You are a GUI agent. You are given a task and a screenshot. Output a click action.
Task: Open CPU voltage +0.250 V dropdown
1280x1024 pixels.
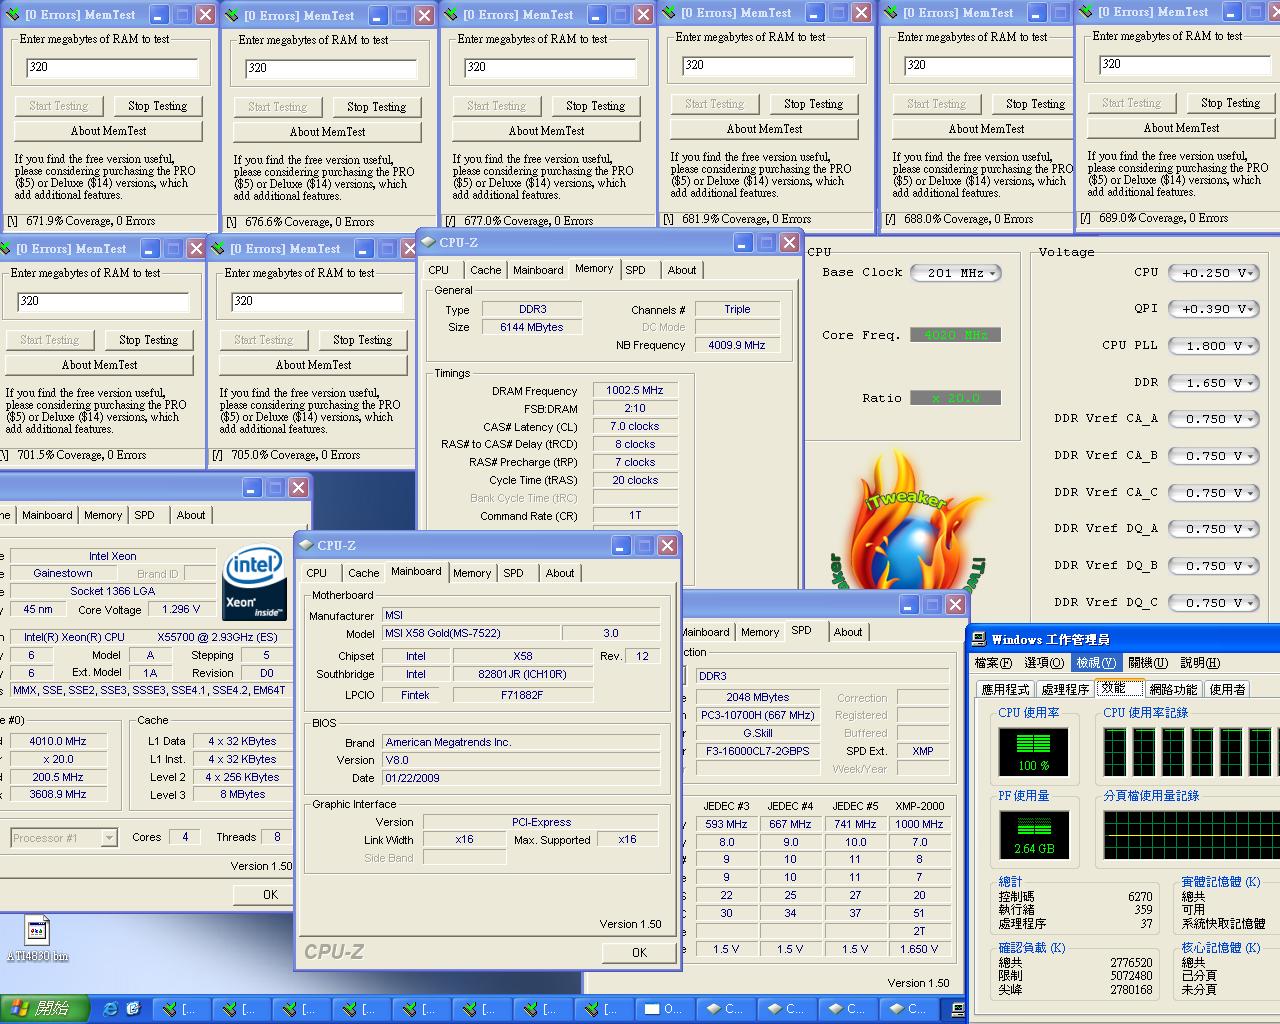(x=1213, y=273)
